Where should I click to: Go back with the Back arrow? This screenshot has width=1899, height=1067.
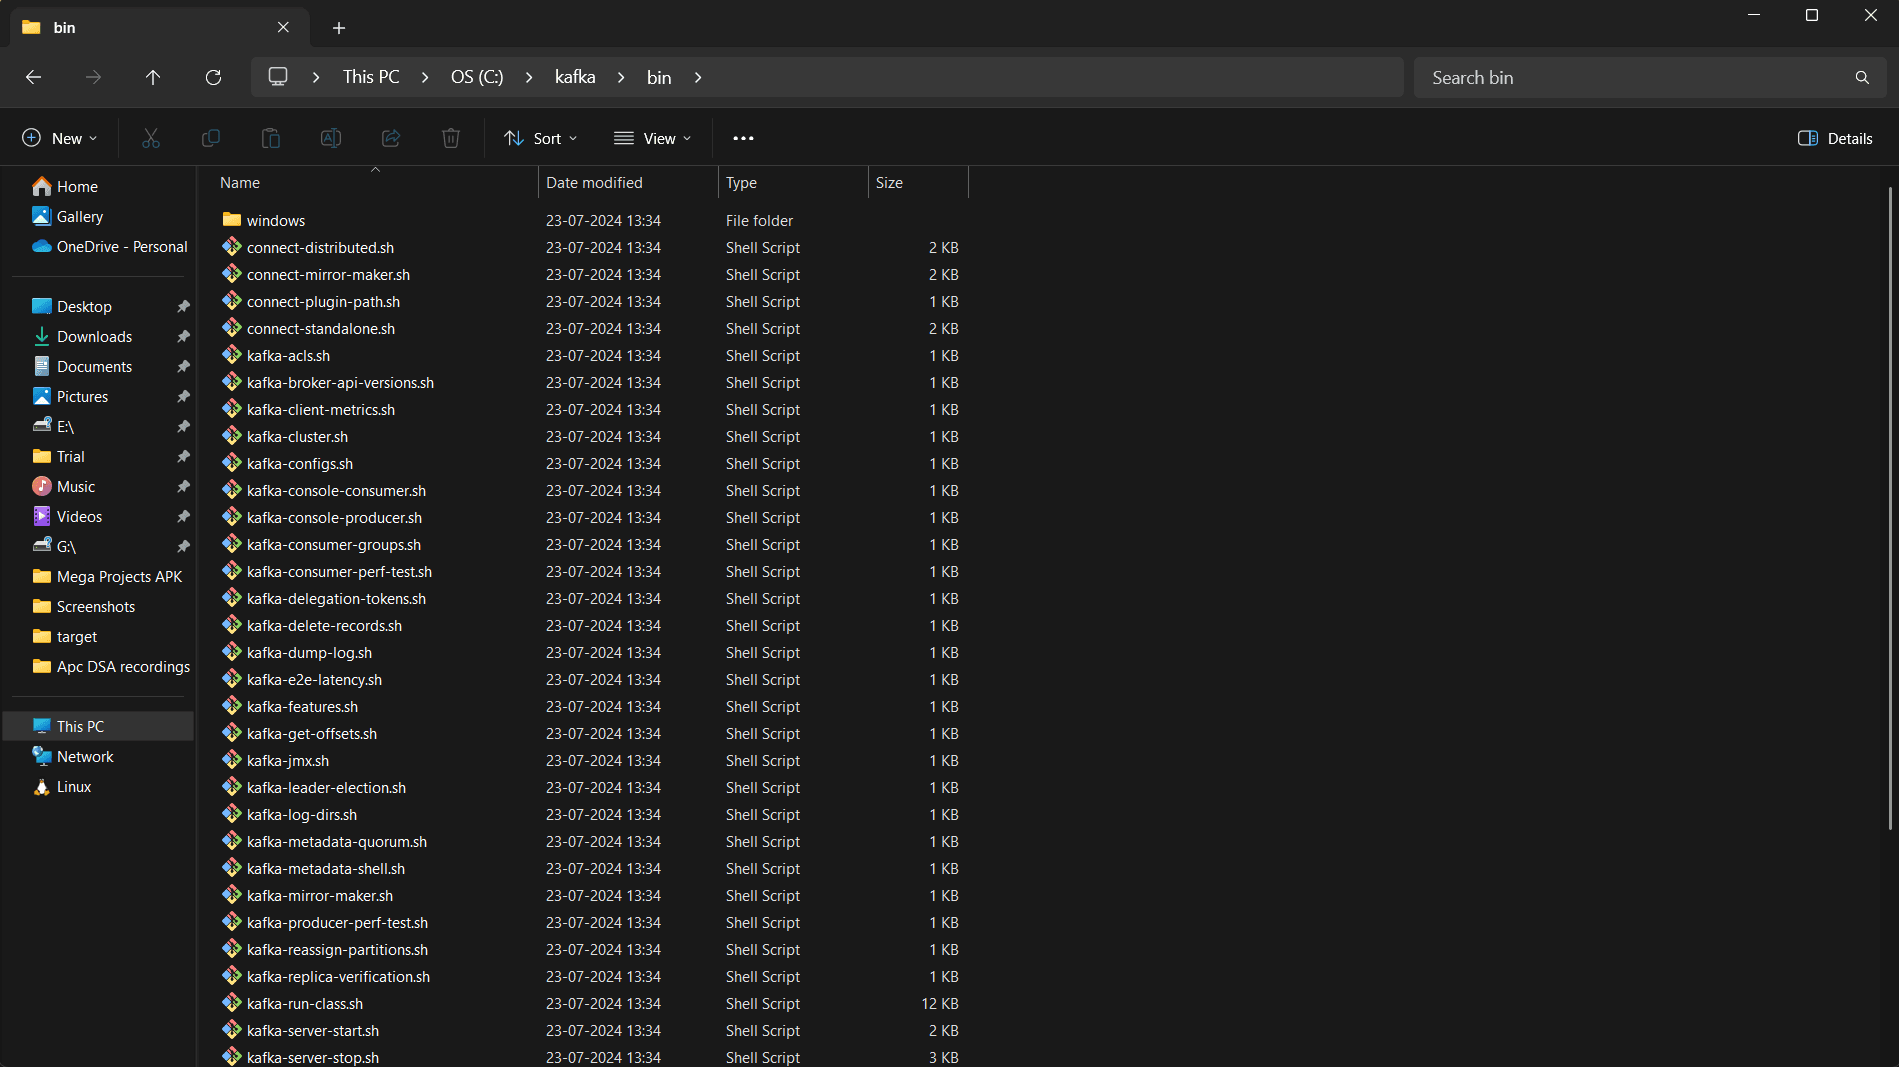(x=33, y=77)
